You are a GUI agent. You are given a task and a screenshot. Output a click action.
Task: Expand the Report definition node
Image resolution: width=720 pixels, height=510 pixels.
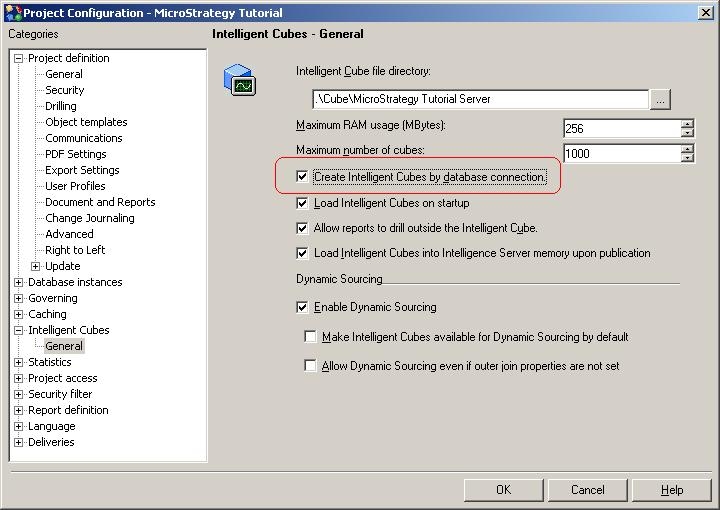point(18,410)
